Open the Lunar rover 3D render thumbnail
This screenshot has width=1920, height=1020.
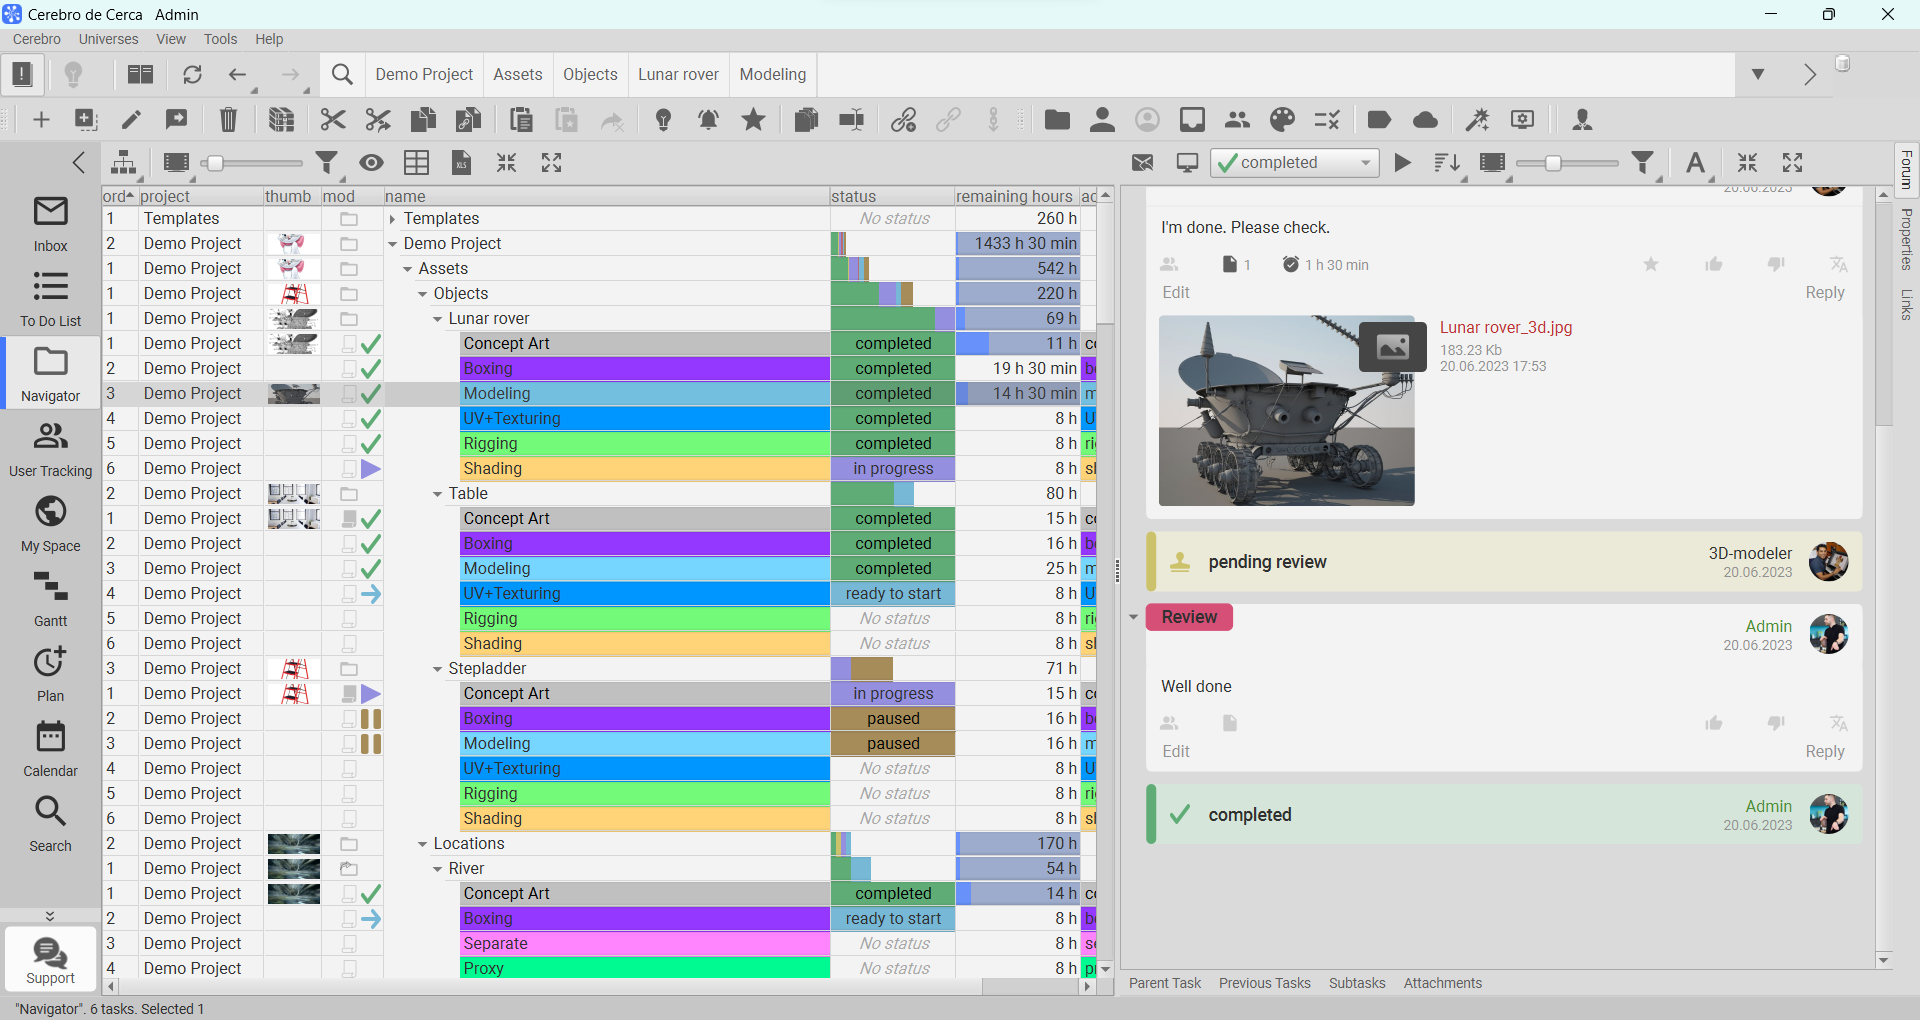click(1286, 411)
